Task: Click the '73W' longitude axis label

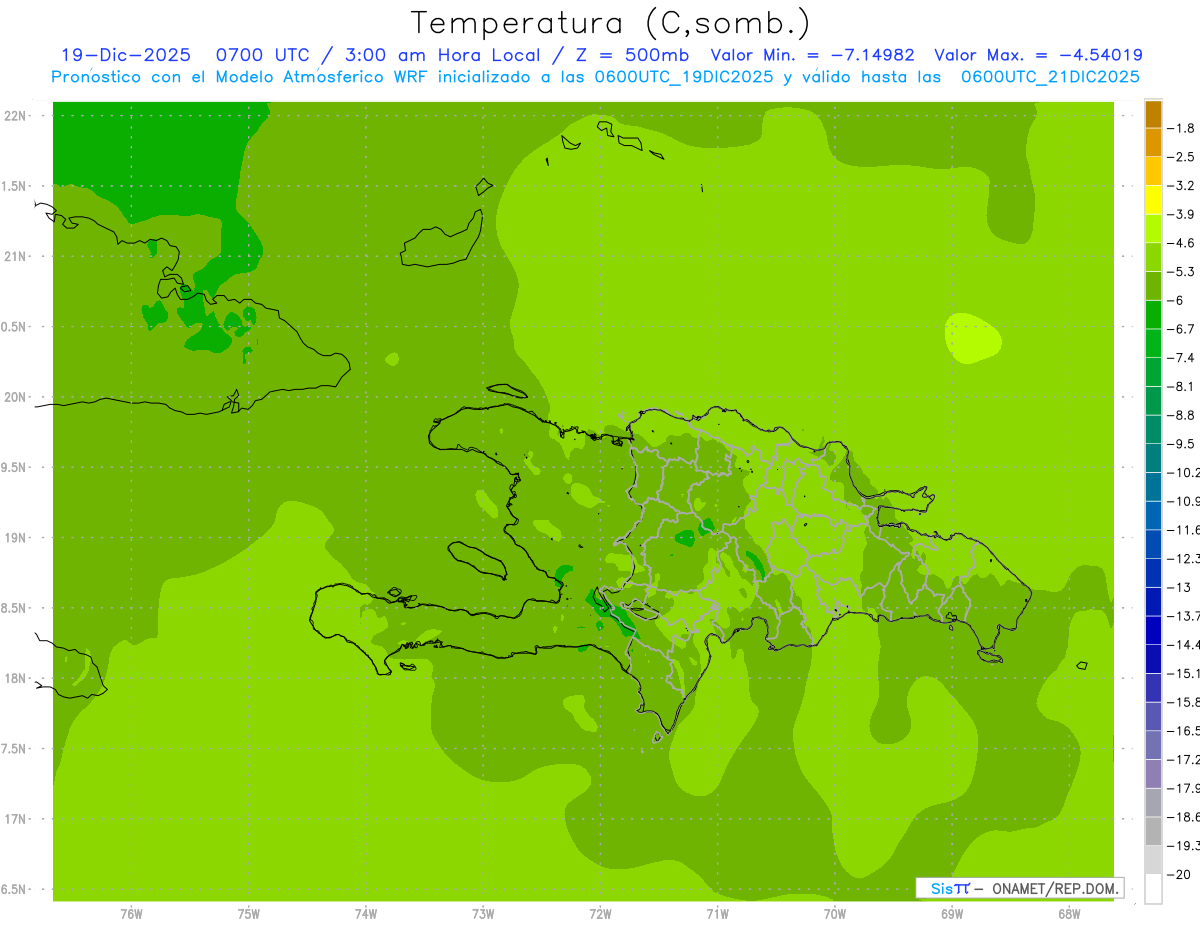Action: pos(483,914)
